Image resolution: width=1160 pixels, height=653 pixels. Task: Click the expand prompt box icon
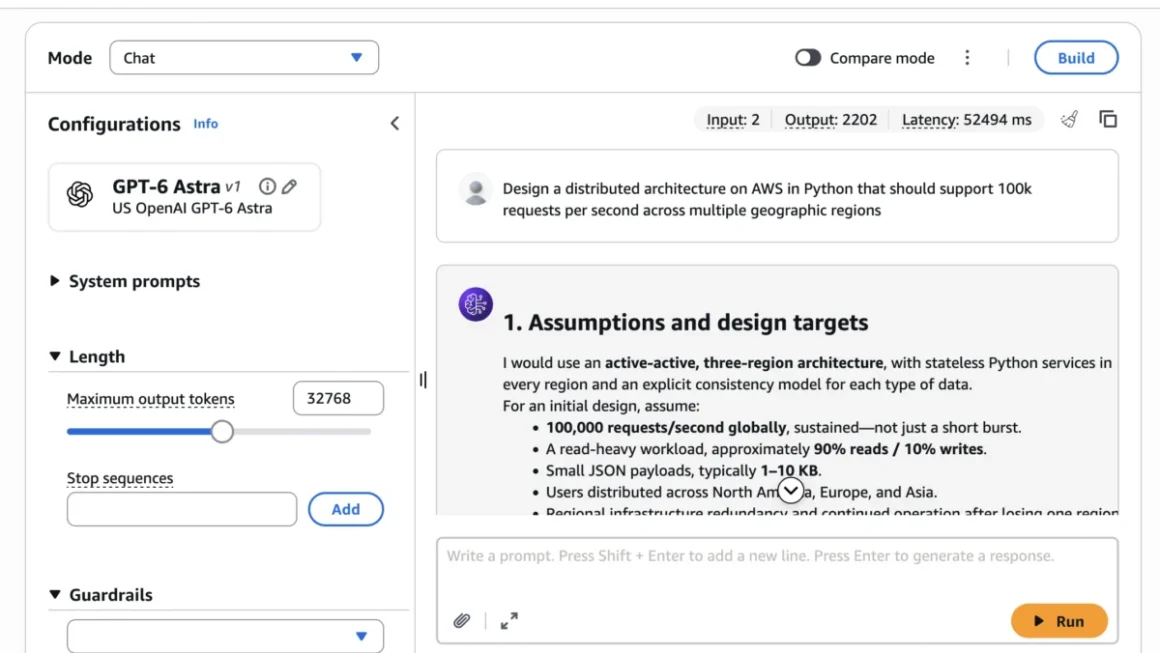point(509,620)
